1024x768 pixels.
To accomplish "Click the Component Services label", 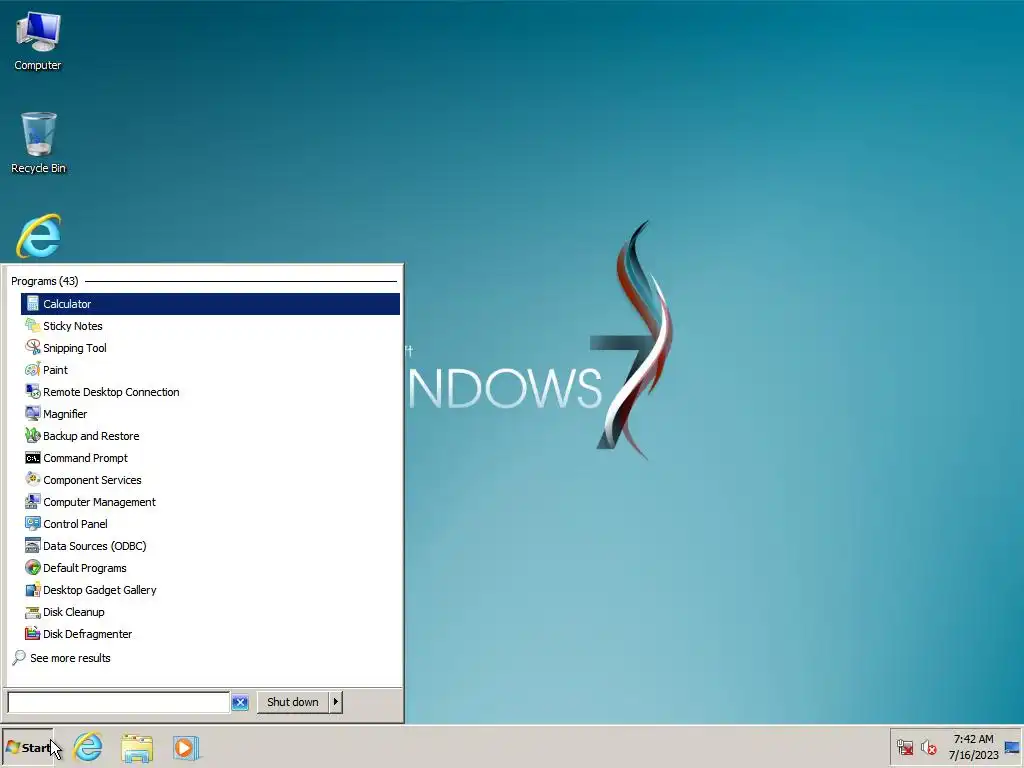I will tap(92, 479).
